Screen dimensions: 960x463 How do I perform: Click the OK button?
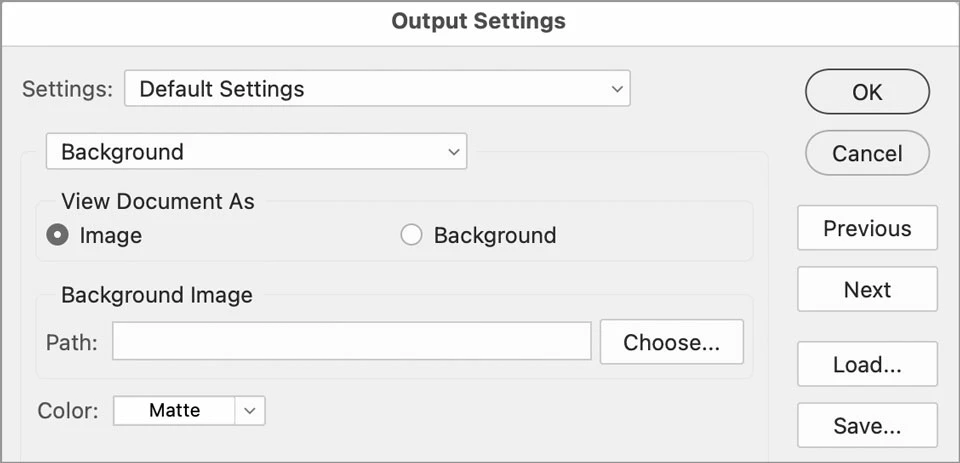coord(867,92)
